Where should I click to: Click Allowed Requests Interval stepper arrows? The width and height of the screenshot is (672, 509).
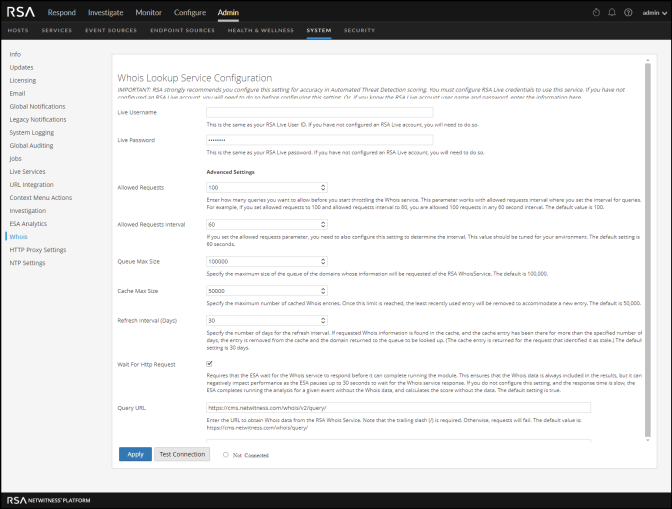point(323,224)
